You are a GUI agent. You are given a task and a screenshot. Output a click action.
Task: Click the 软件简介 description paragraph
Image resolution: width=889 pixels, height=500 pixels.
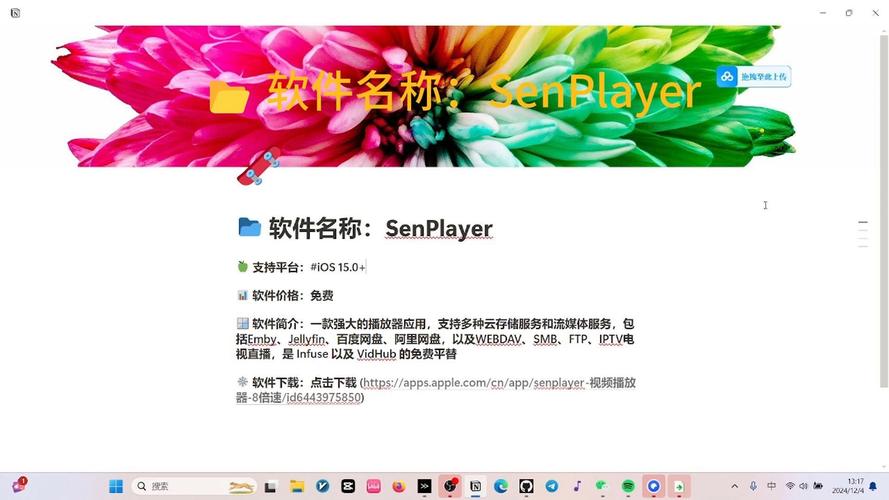pos(435,339)
